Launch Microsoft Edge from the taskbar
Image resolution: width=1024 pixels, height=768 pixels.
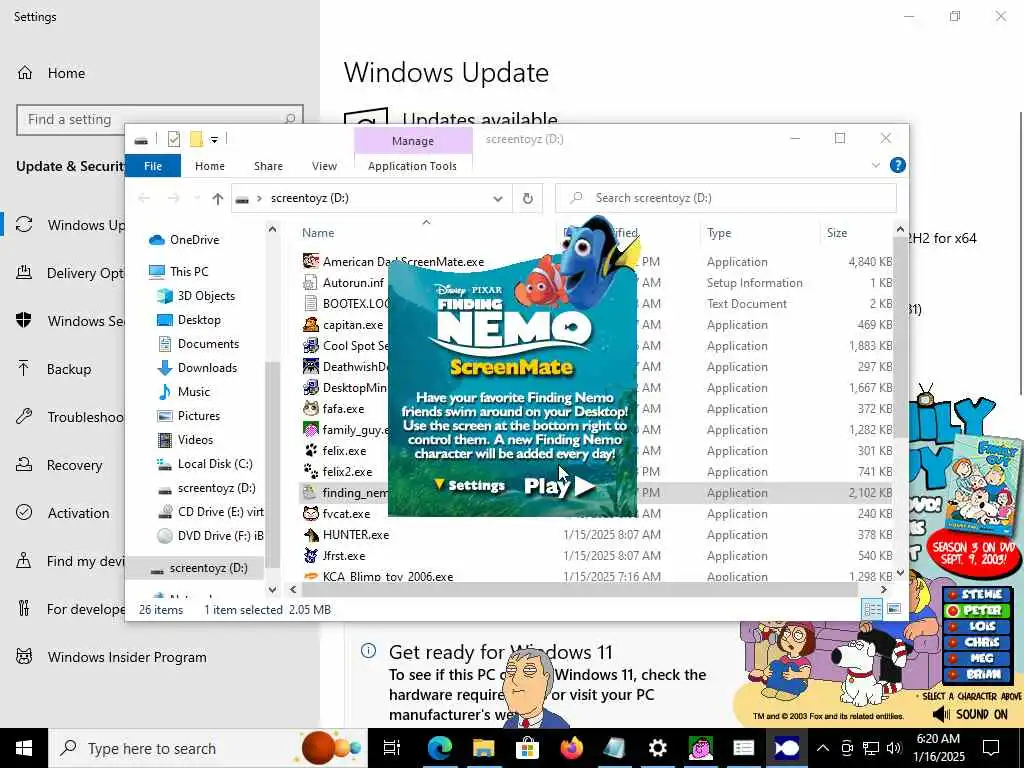tap(440, 748)
